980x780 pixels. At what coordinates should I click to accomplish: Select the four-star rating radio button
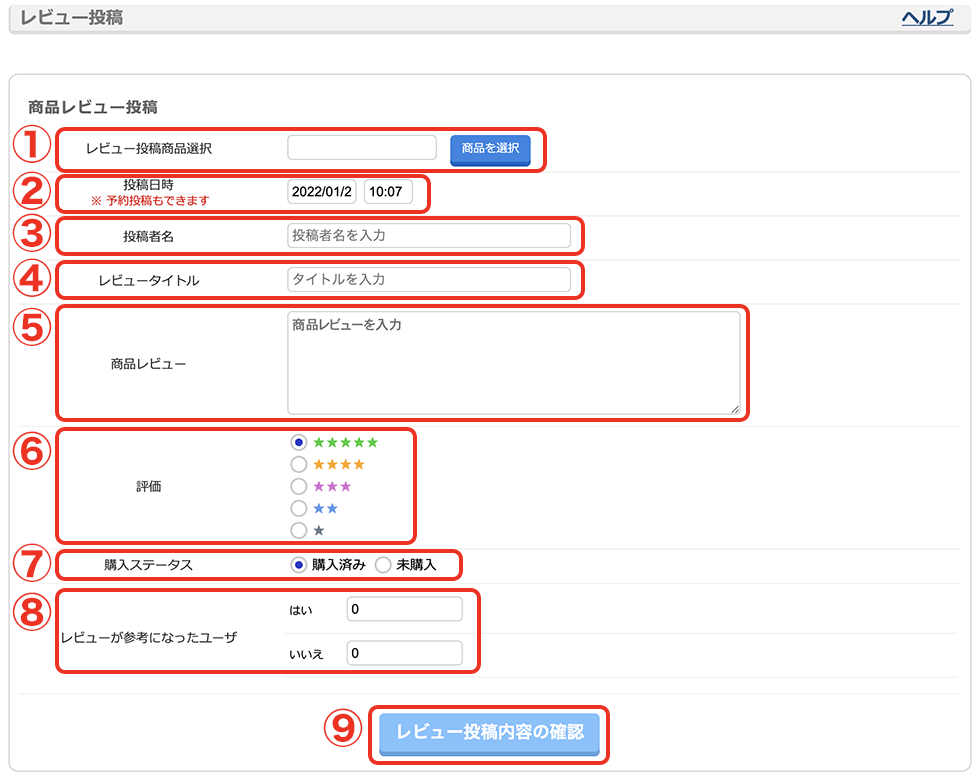(x=299, y=464)
